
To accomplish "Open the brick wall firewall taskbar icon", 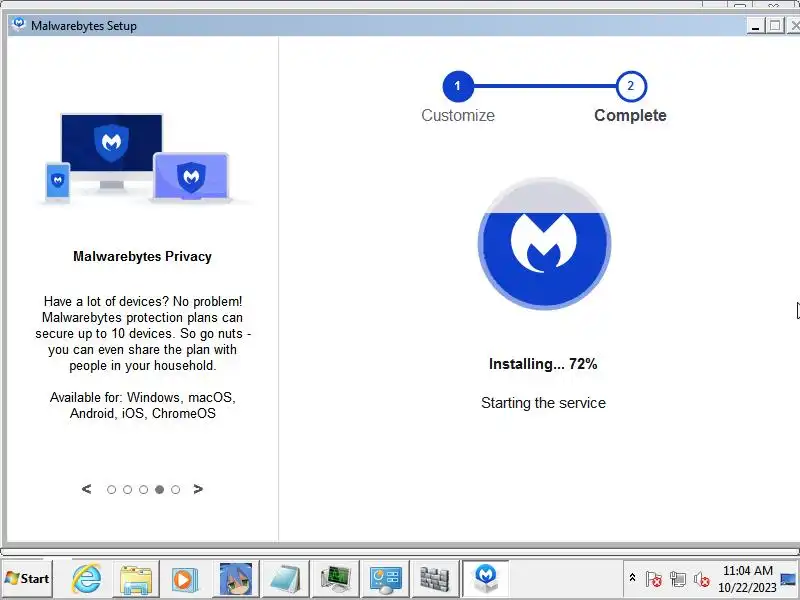I will [x=435, y=579].
